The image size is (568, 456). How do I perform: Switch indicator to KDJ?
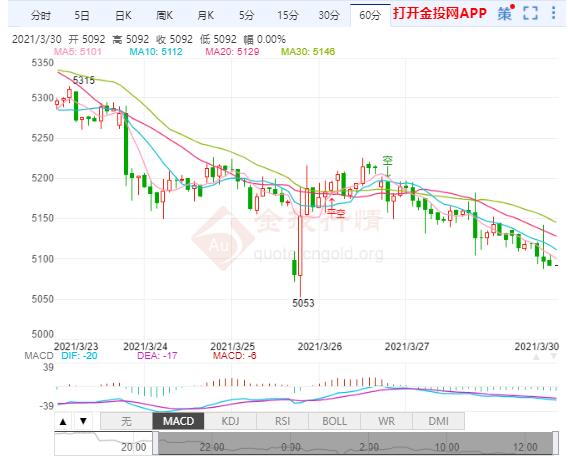click(230, 421)
